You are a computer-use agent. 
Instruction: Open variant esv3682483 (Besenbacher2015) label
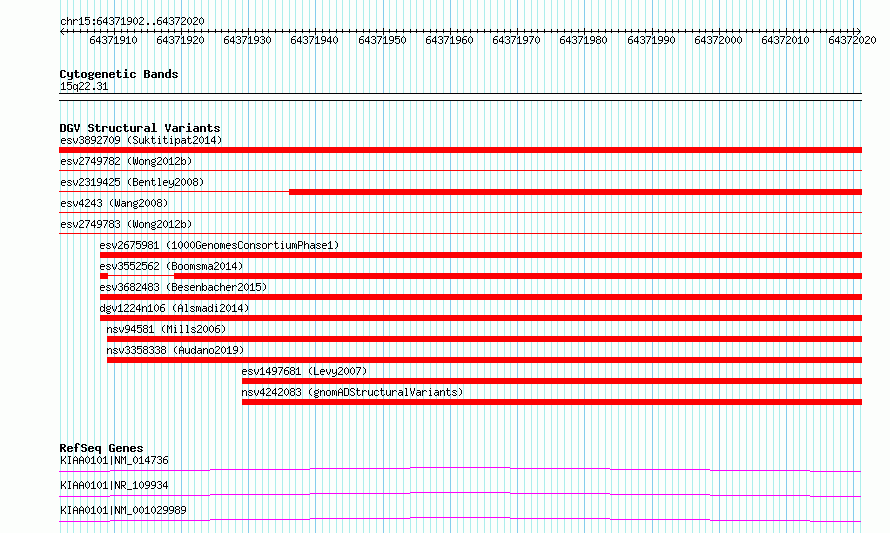click(x=183, y=287)
